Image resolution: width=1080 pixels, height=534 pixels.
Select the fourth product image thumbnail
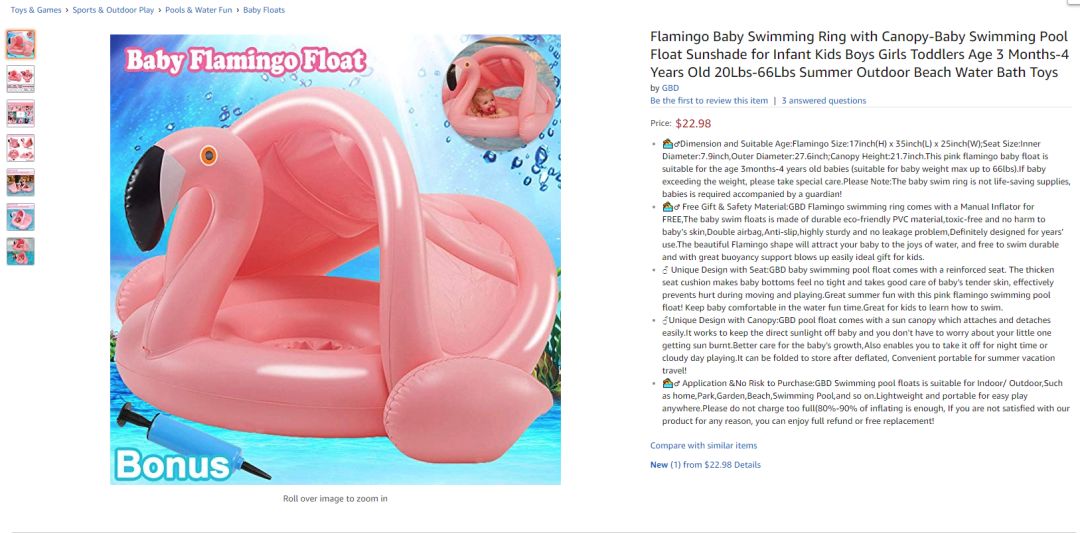pyautogui.click(x=21, y=147)
